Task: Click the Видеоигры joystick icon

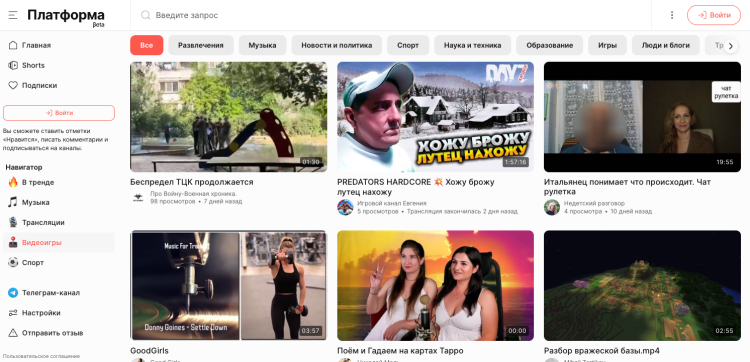Action: (x=13, y=242)
